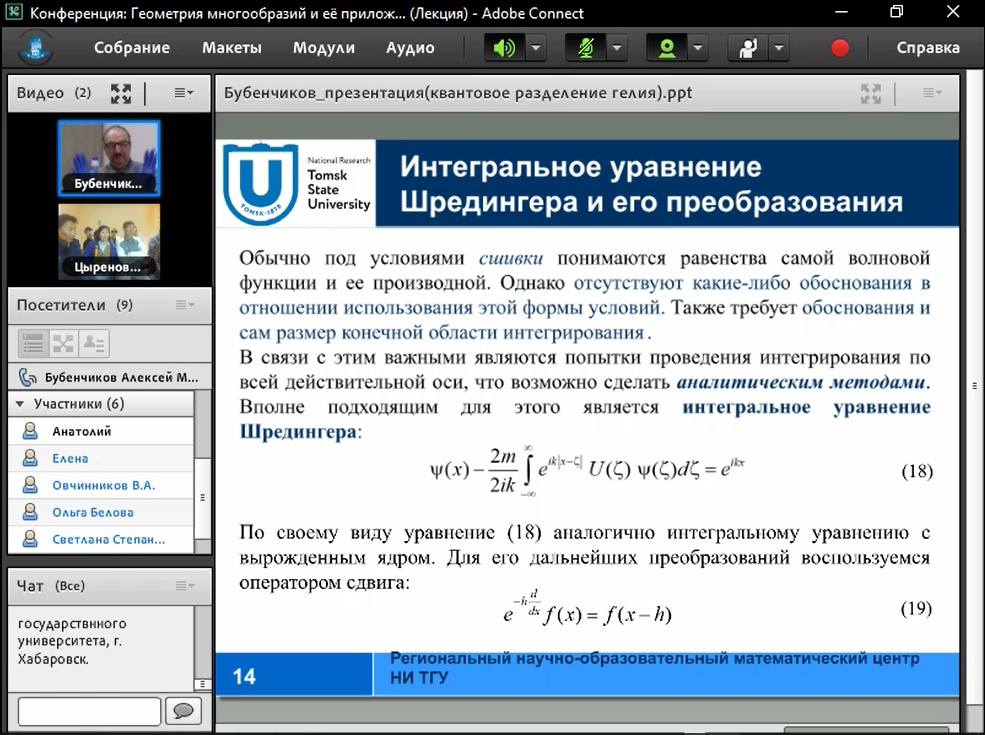Screen dimensions: 985x735
Task: Toggle the speaker audio button
Action: point(503,48)
